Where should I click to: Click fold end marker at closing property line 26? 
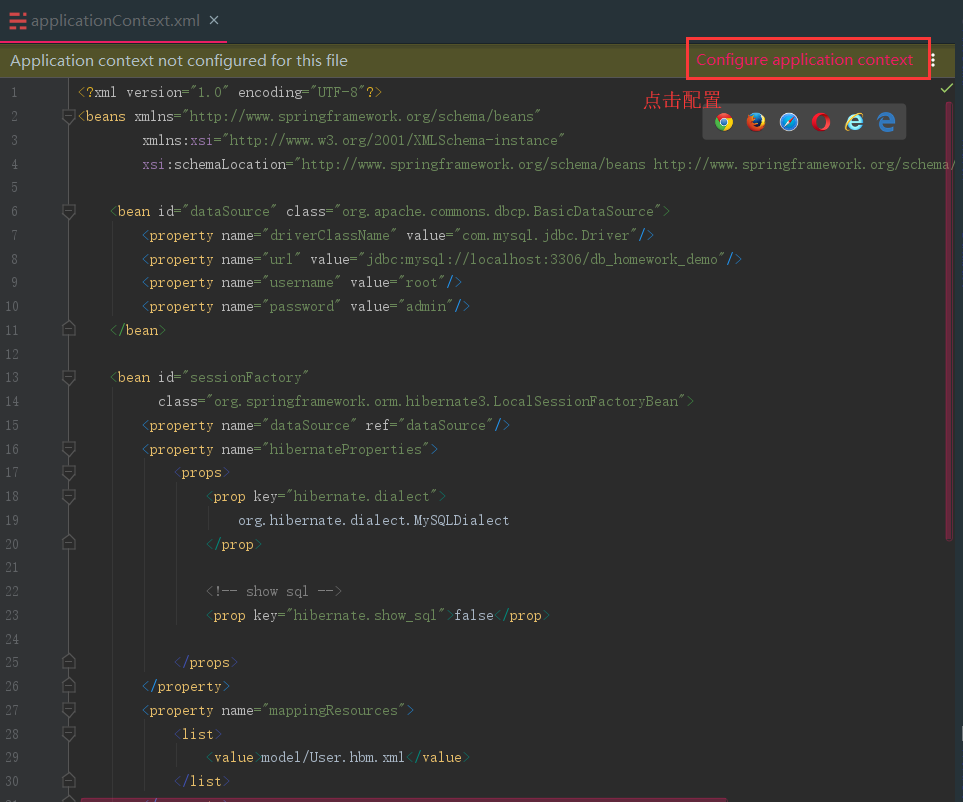(69, 686)
